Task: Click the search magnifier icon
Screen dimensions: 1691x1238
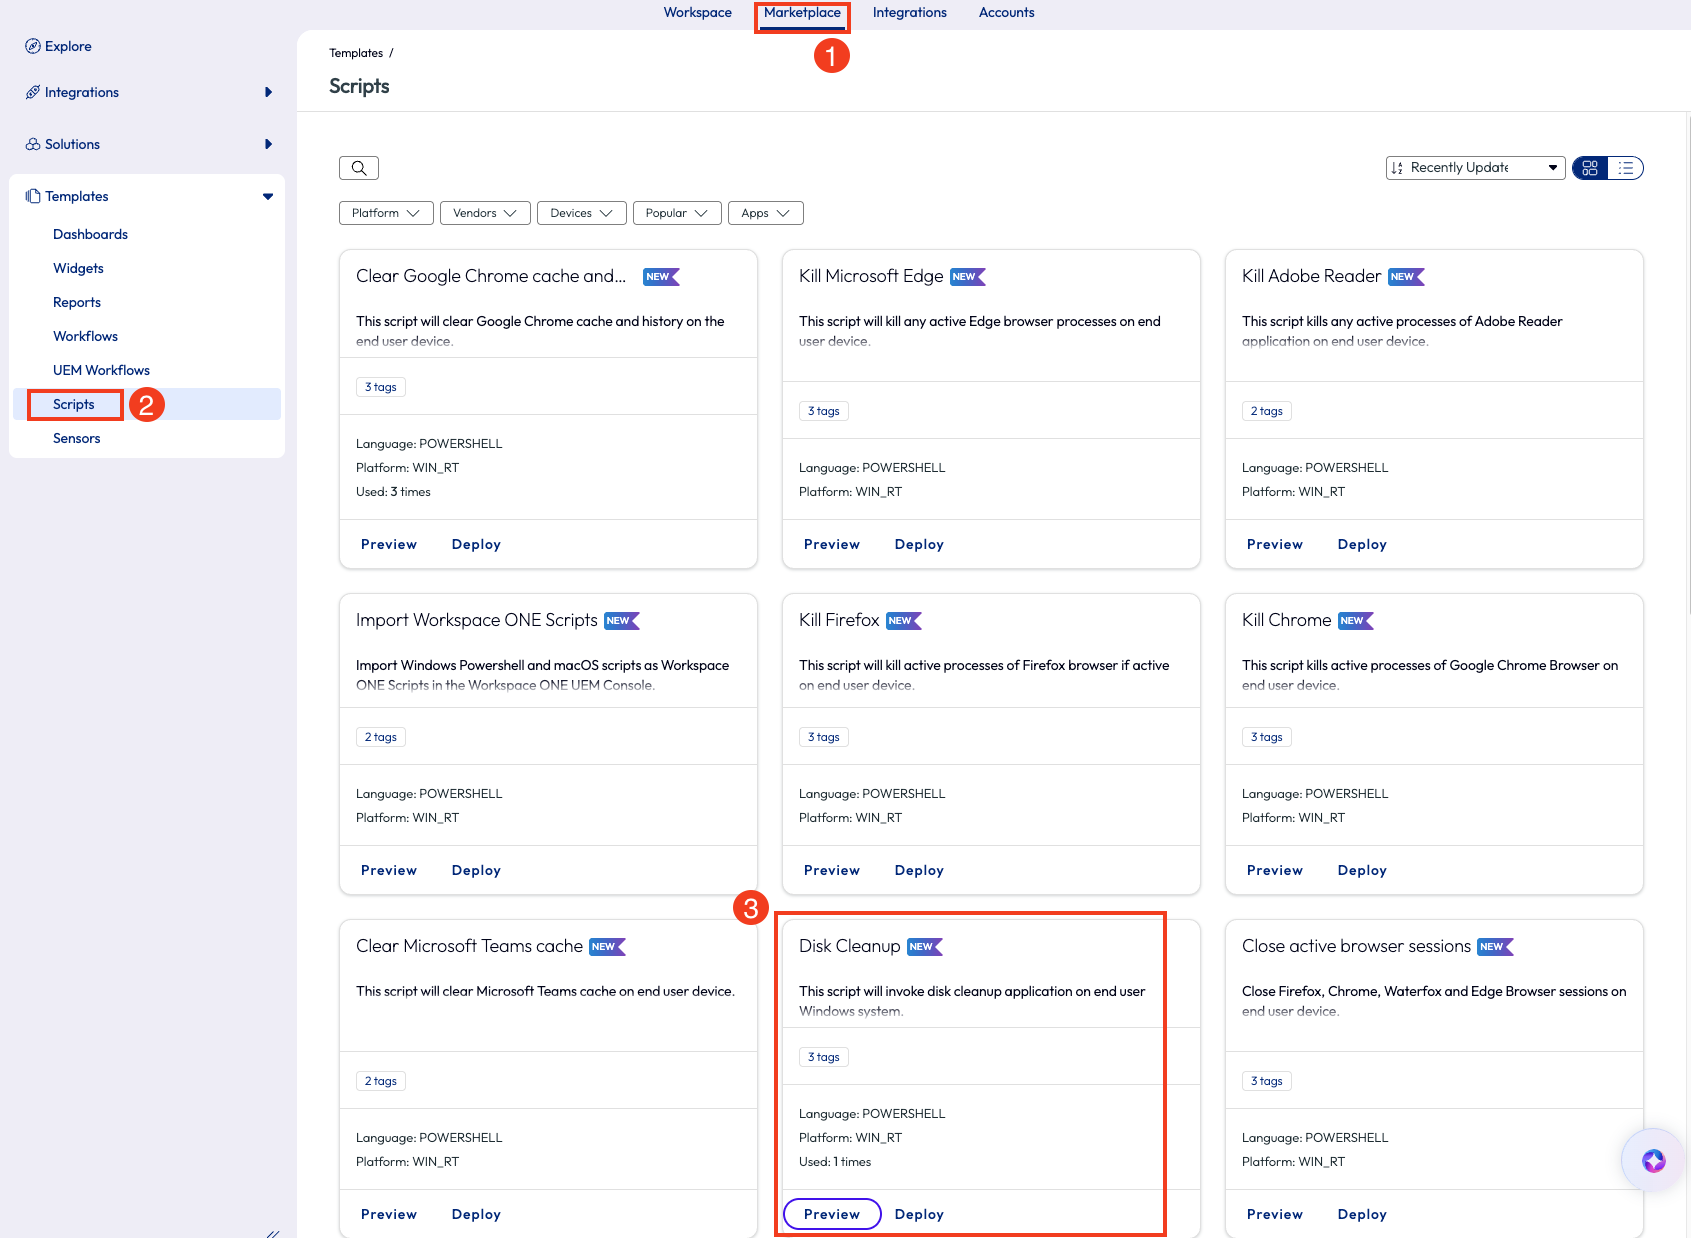Action: point(359,168)
